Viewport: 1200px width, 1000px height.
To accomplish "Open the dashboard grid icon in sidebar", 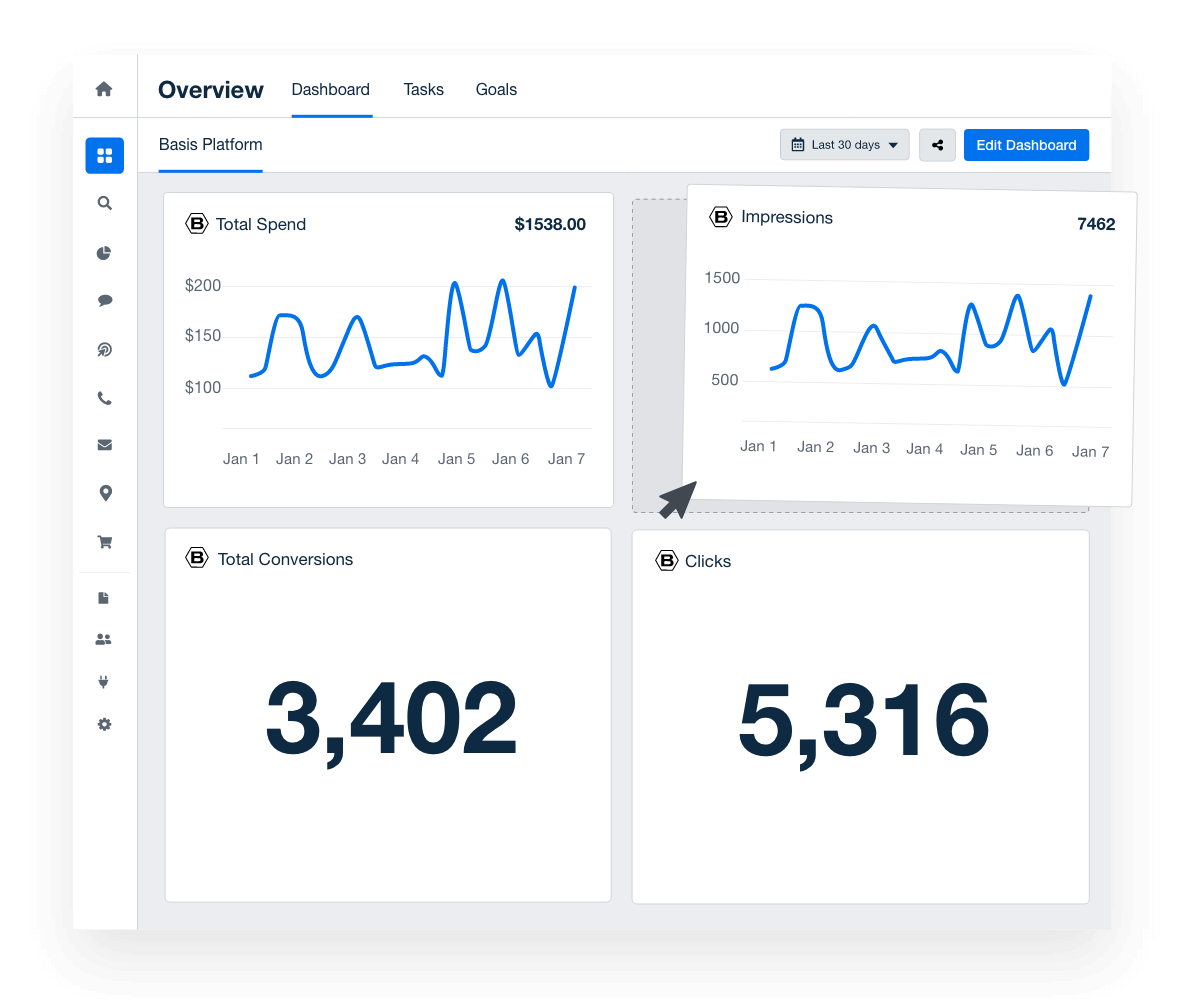I will pos(104,155).
